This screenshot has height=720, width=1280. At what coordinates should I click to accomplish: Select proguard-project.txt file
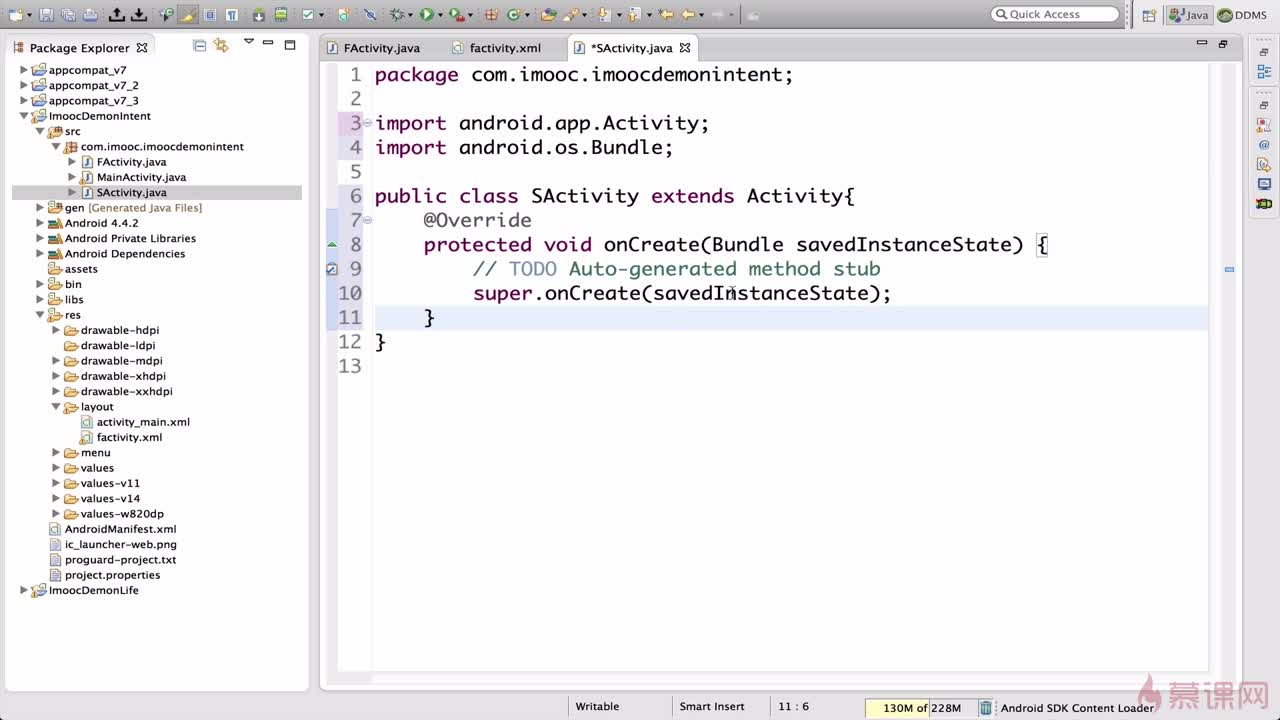[120, 560]
